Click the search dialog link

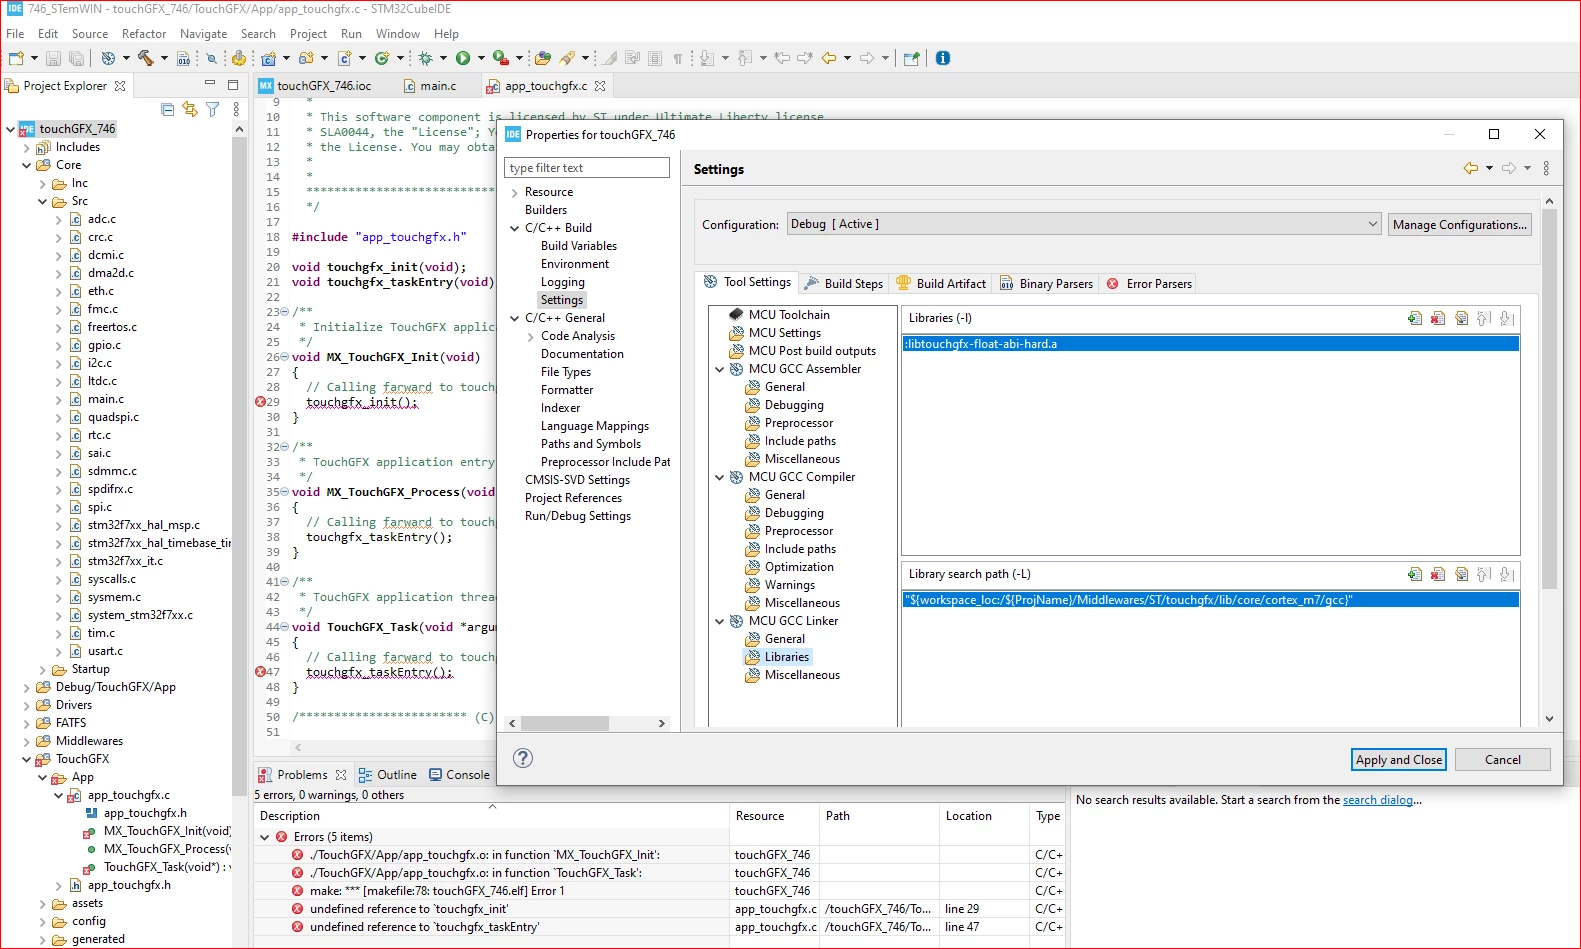pos(1378,800)
